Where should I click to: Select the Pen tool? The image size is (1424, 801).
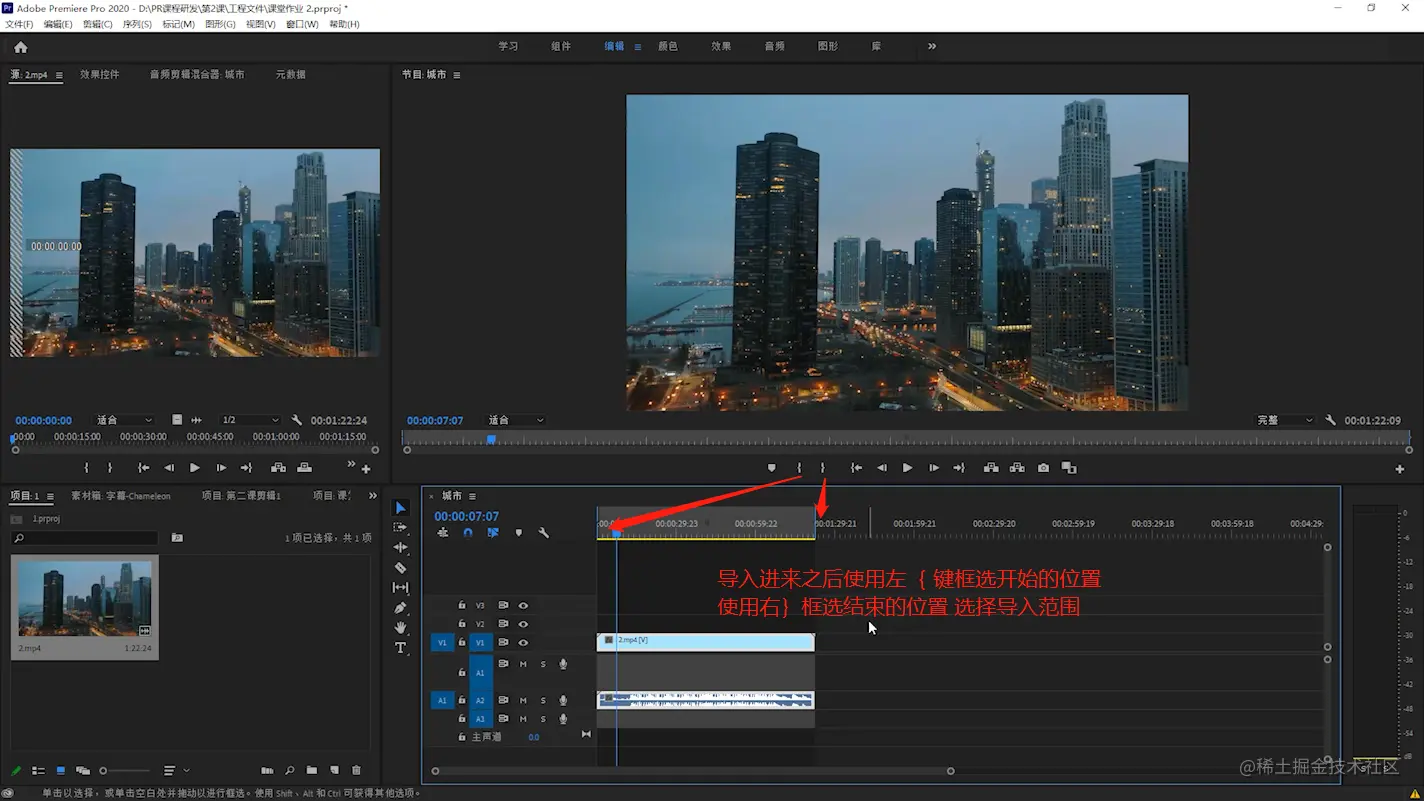(400, 608)
